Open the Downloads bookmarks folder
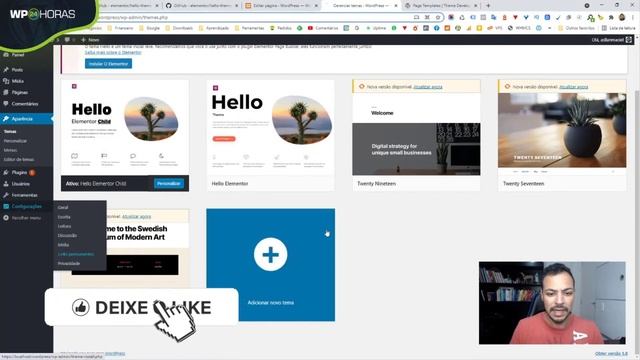The height and width of the screenshot is (360, 640). (x=179, y=28)
